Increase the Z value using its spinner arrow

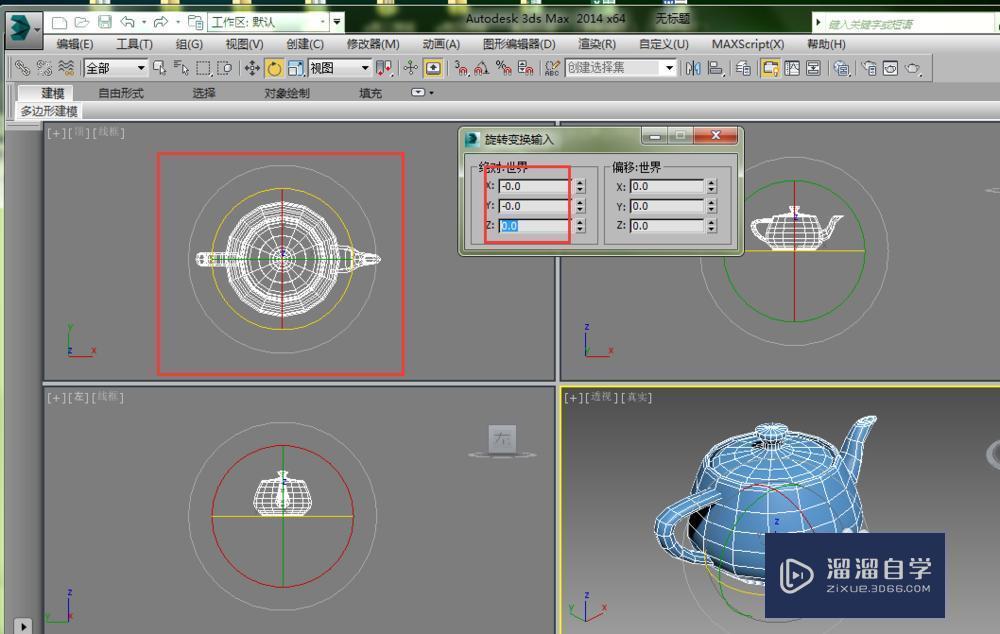[x=580, y=222]
